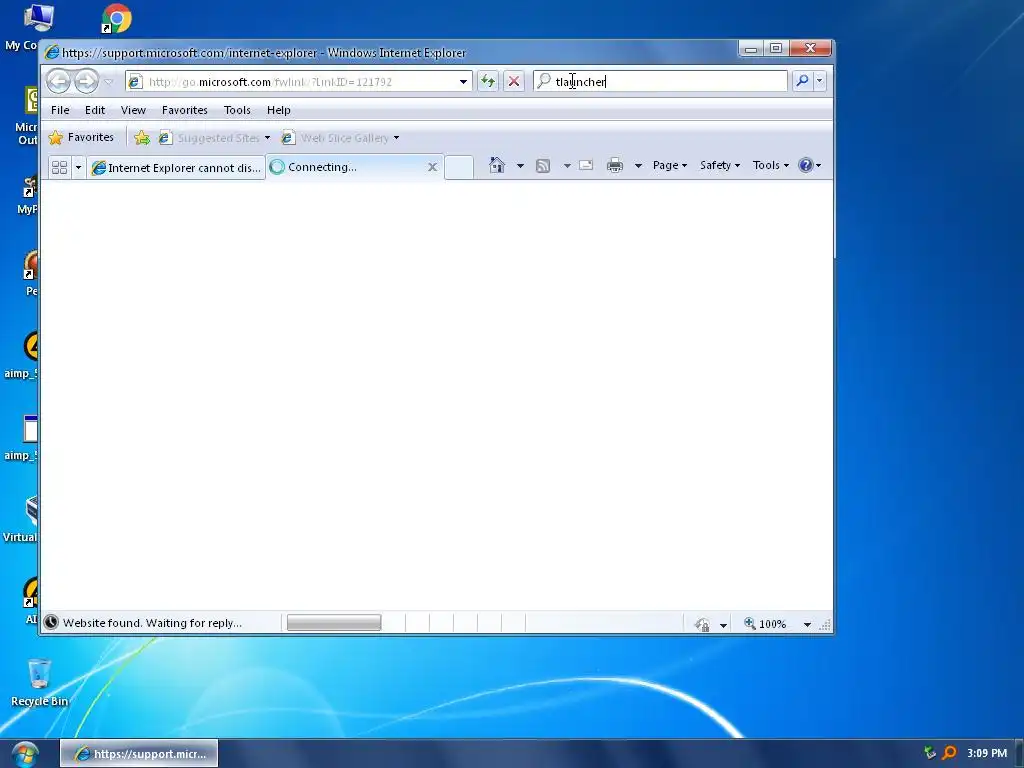The image size is (1024, 768).
Task: Click the status bar security lock icon
Action: pos(703,624)
